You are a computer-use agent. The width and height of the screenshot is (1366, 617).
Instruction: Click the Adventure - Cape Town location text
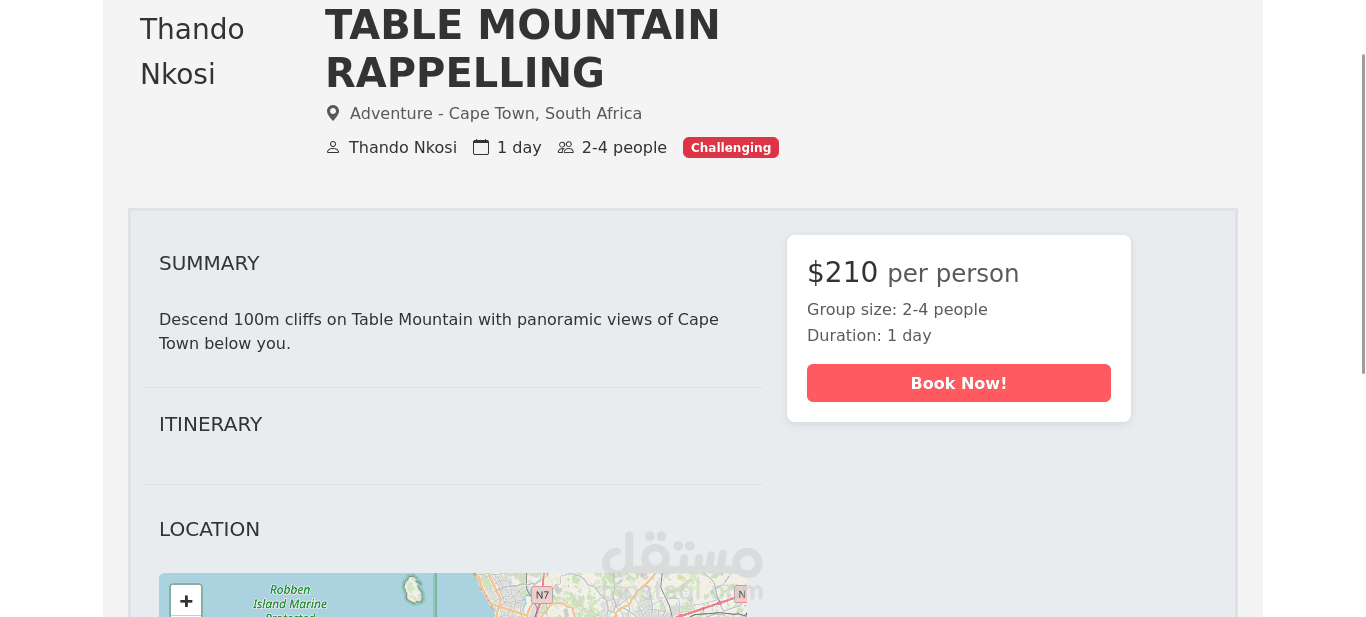click(495, 114)
